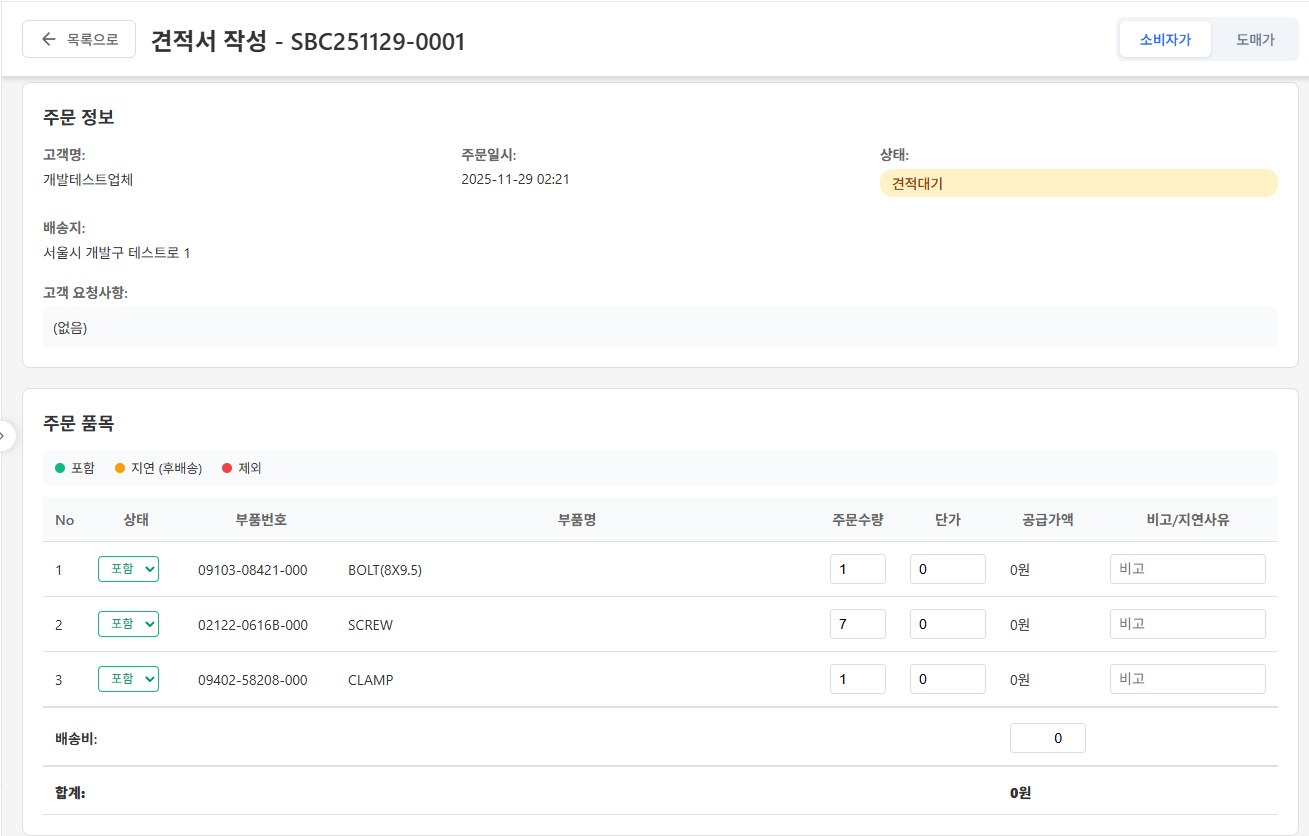1309x836 pixels.
Task: Expand the collapsed sidebar chevron
Action: point(5,436)
